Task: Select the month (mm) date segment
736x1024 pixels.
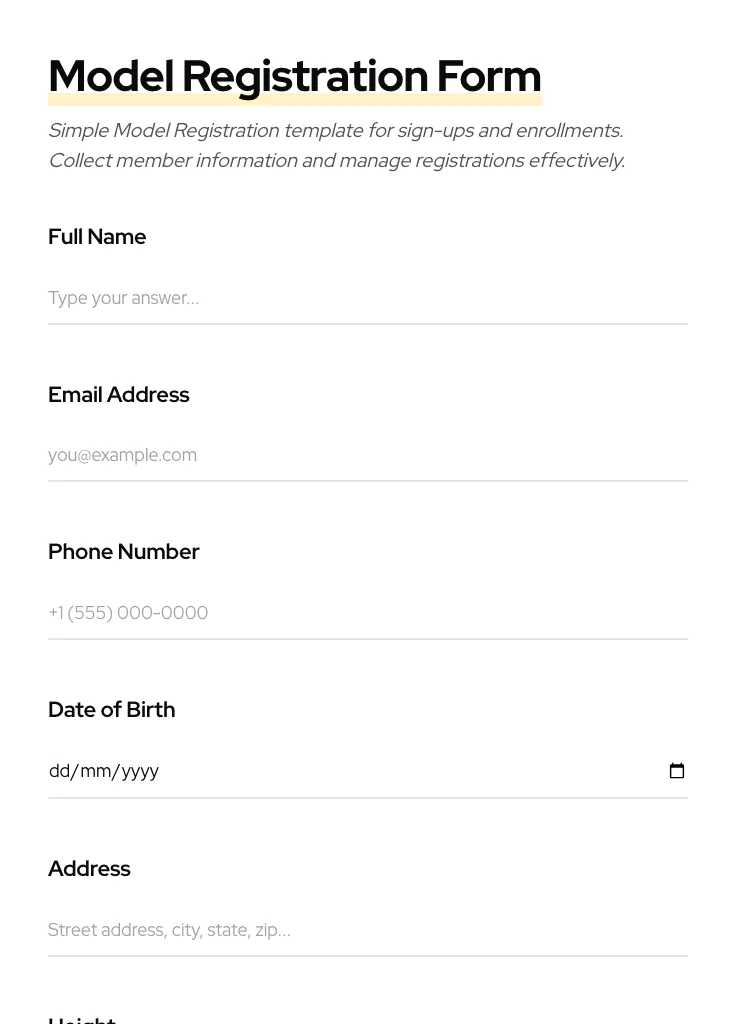Action: (x=95, y=771)
